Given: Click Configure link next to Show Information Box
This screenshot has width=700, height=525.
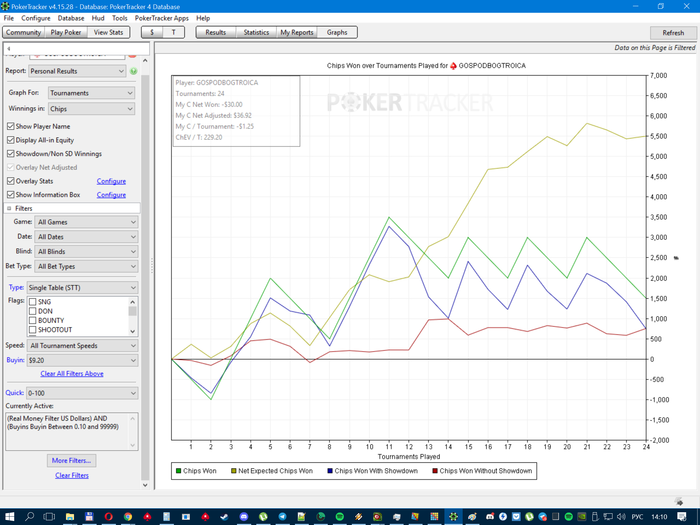Looking at the screenshot, I should [x=111, y=195].
